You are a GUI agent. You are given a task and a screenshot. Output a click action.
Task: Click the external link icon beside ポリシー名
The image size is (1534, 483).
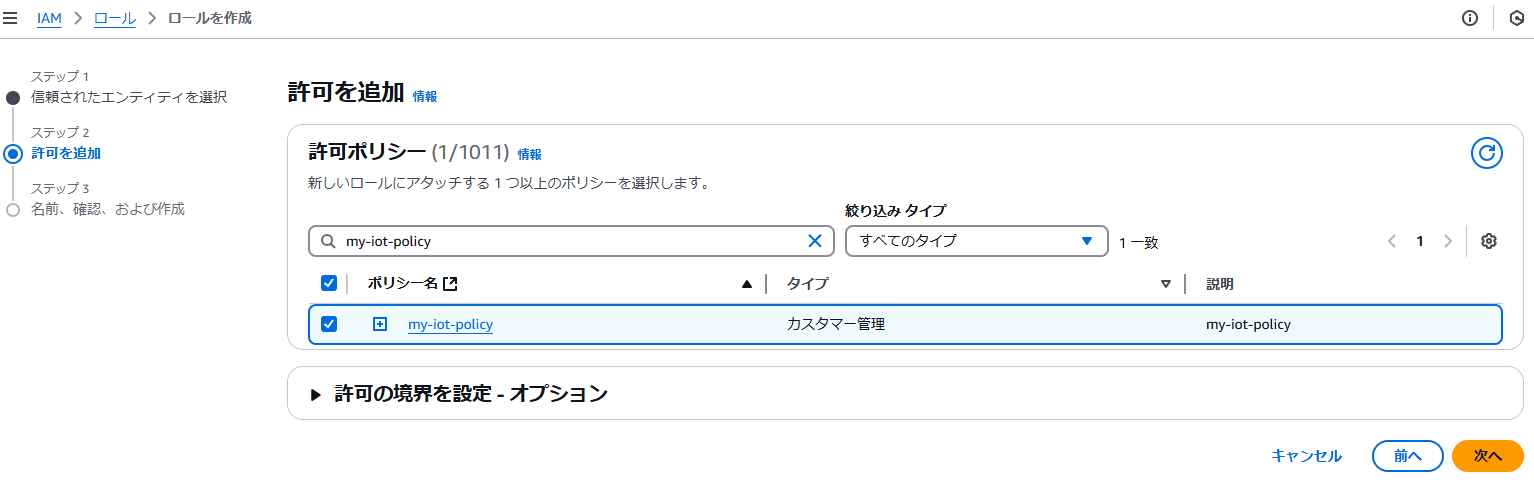coord(450,284)
